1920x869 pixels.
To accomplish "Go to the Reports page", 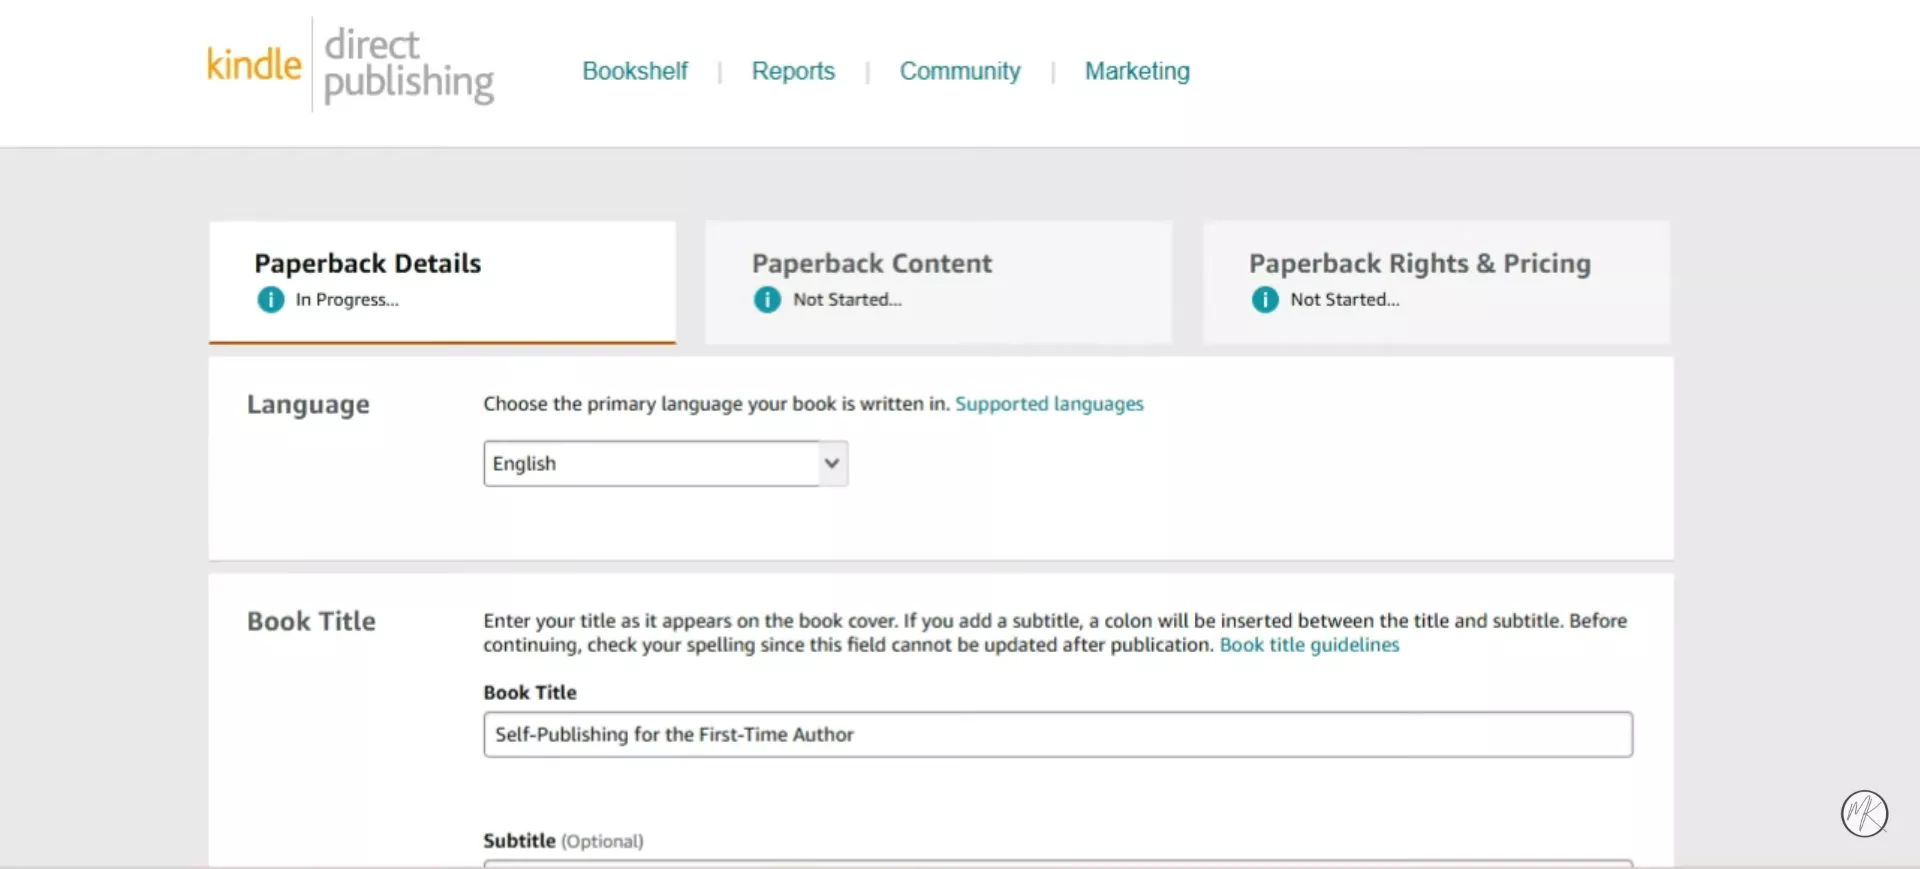I will coord(793,71).
